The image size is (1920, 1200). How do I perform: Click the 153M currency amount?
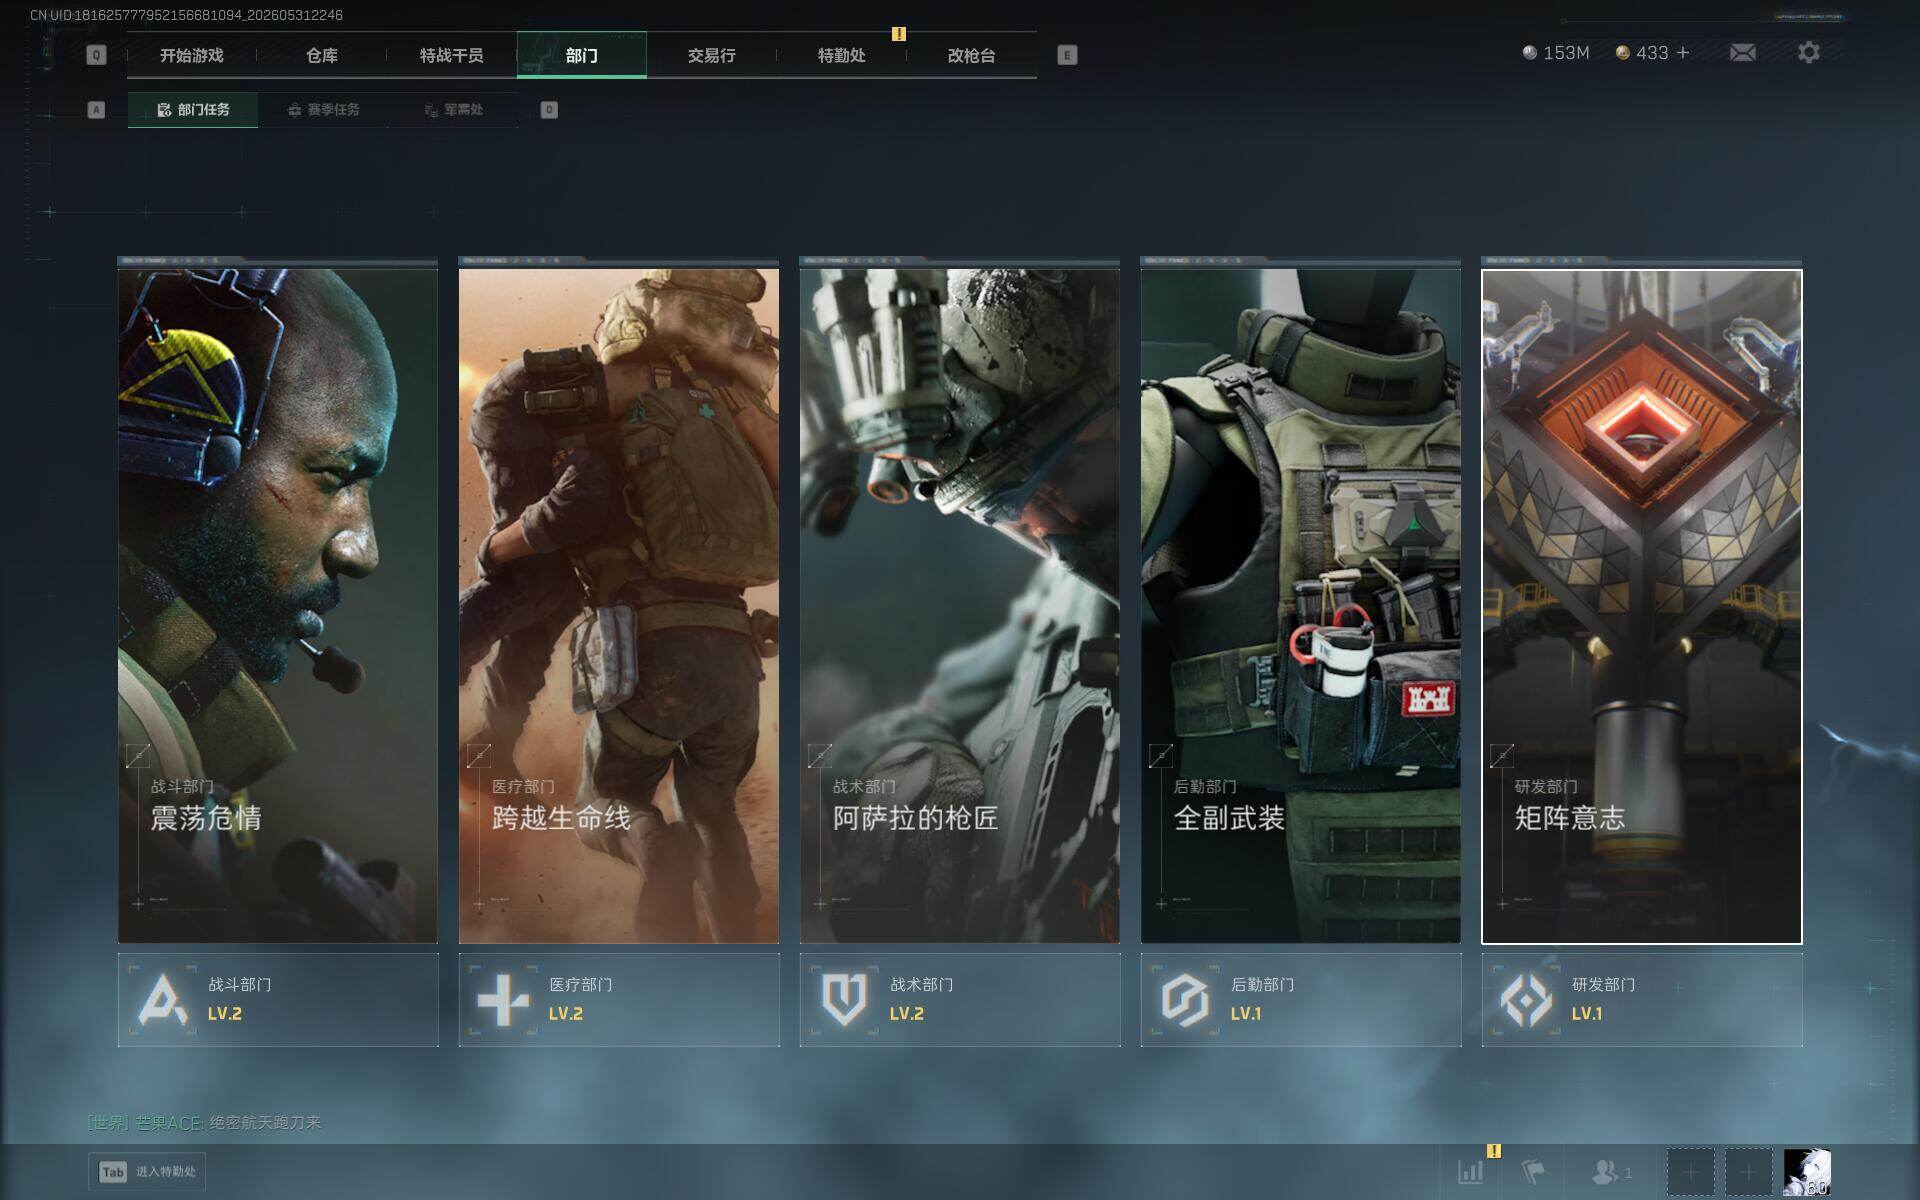click(1566, 53)
